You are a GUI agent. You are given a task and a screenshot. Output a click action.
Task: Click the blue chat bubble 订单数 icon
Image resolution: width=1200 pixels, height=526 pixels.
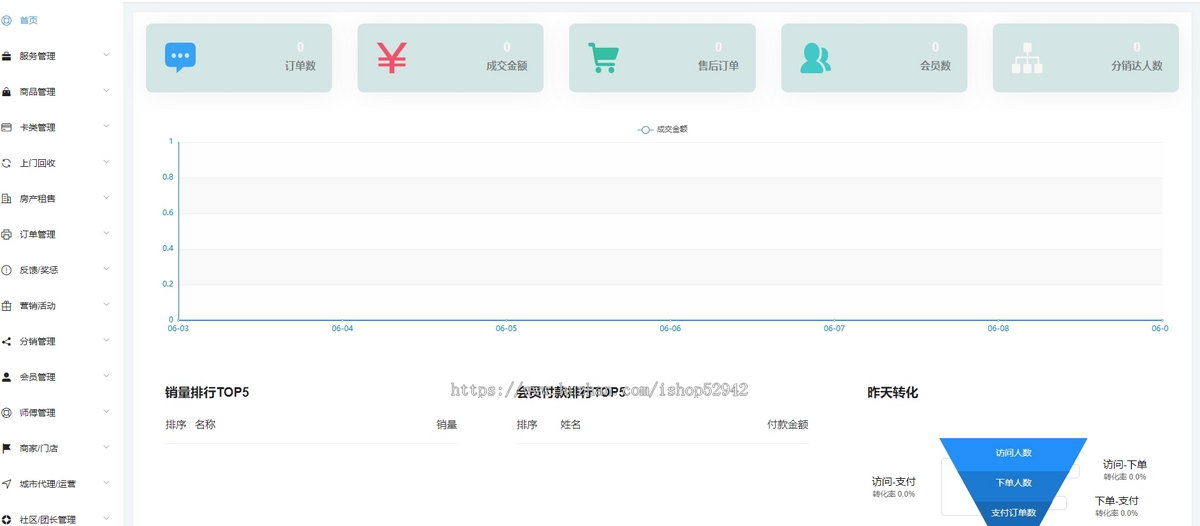pos(180,57)
